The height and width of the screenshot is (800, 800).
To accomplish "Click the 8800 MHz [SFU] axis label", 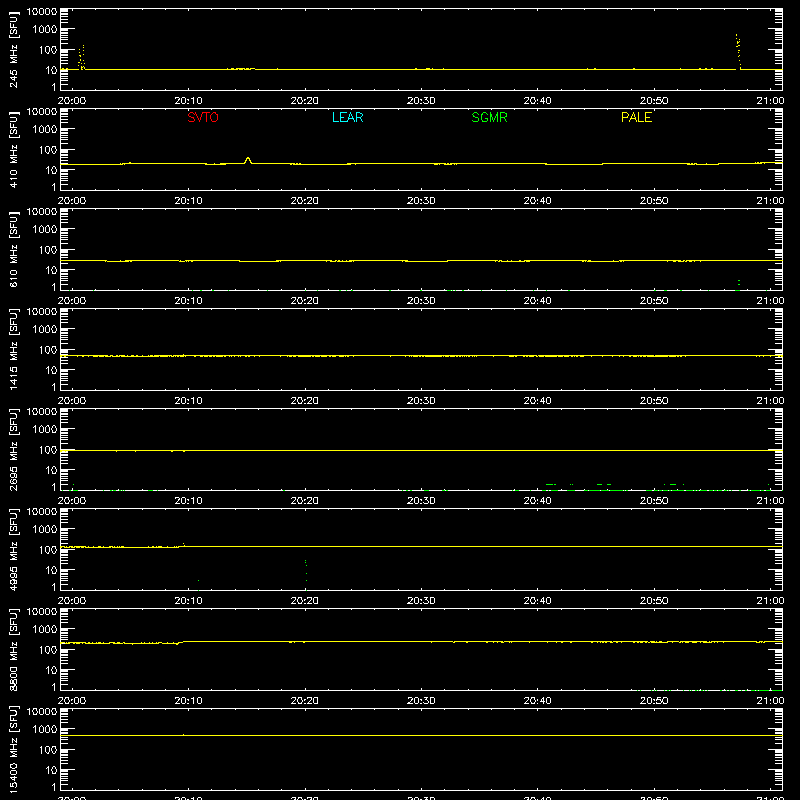I will (13, 649).
